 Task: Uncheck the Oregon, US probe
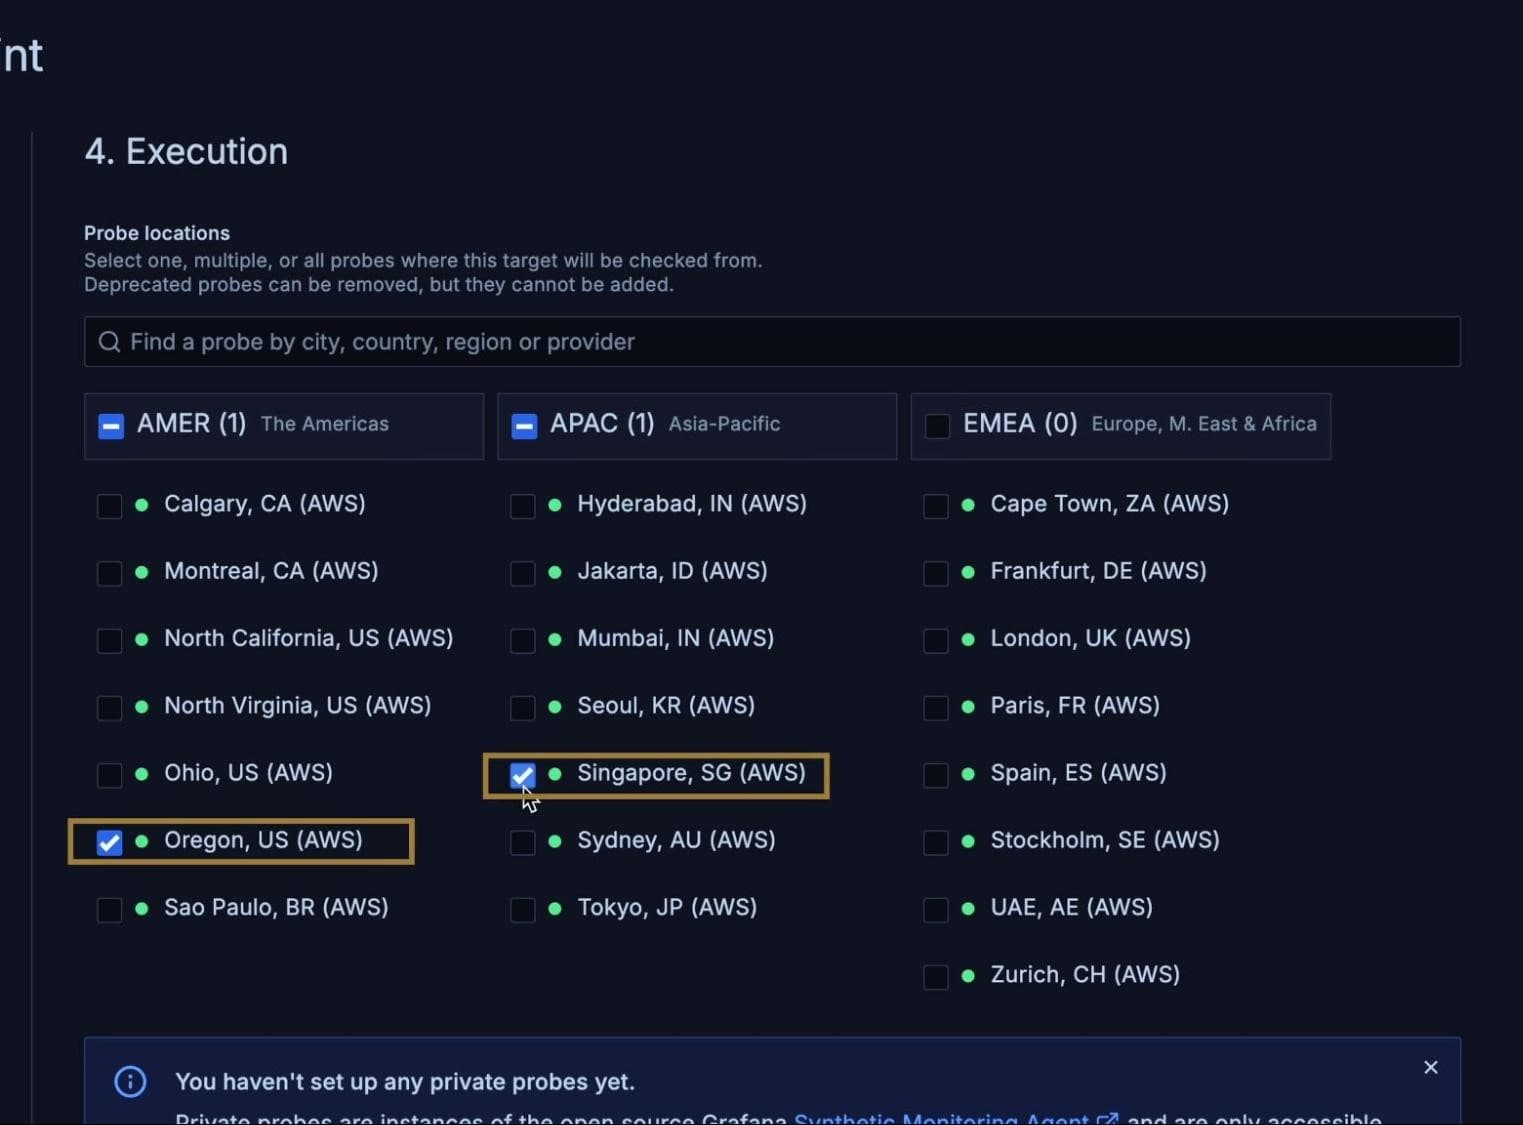(x=110, y=842)
